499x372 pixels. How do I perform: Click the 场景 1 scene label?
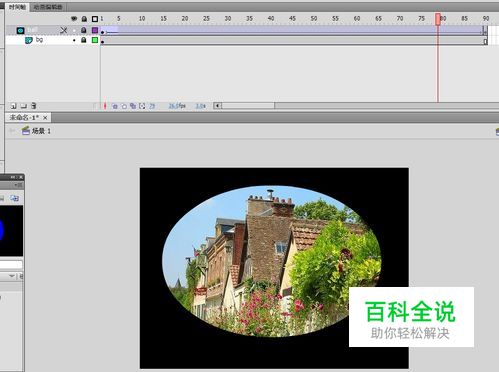pyautogui.click(x=41, y=131)
